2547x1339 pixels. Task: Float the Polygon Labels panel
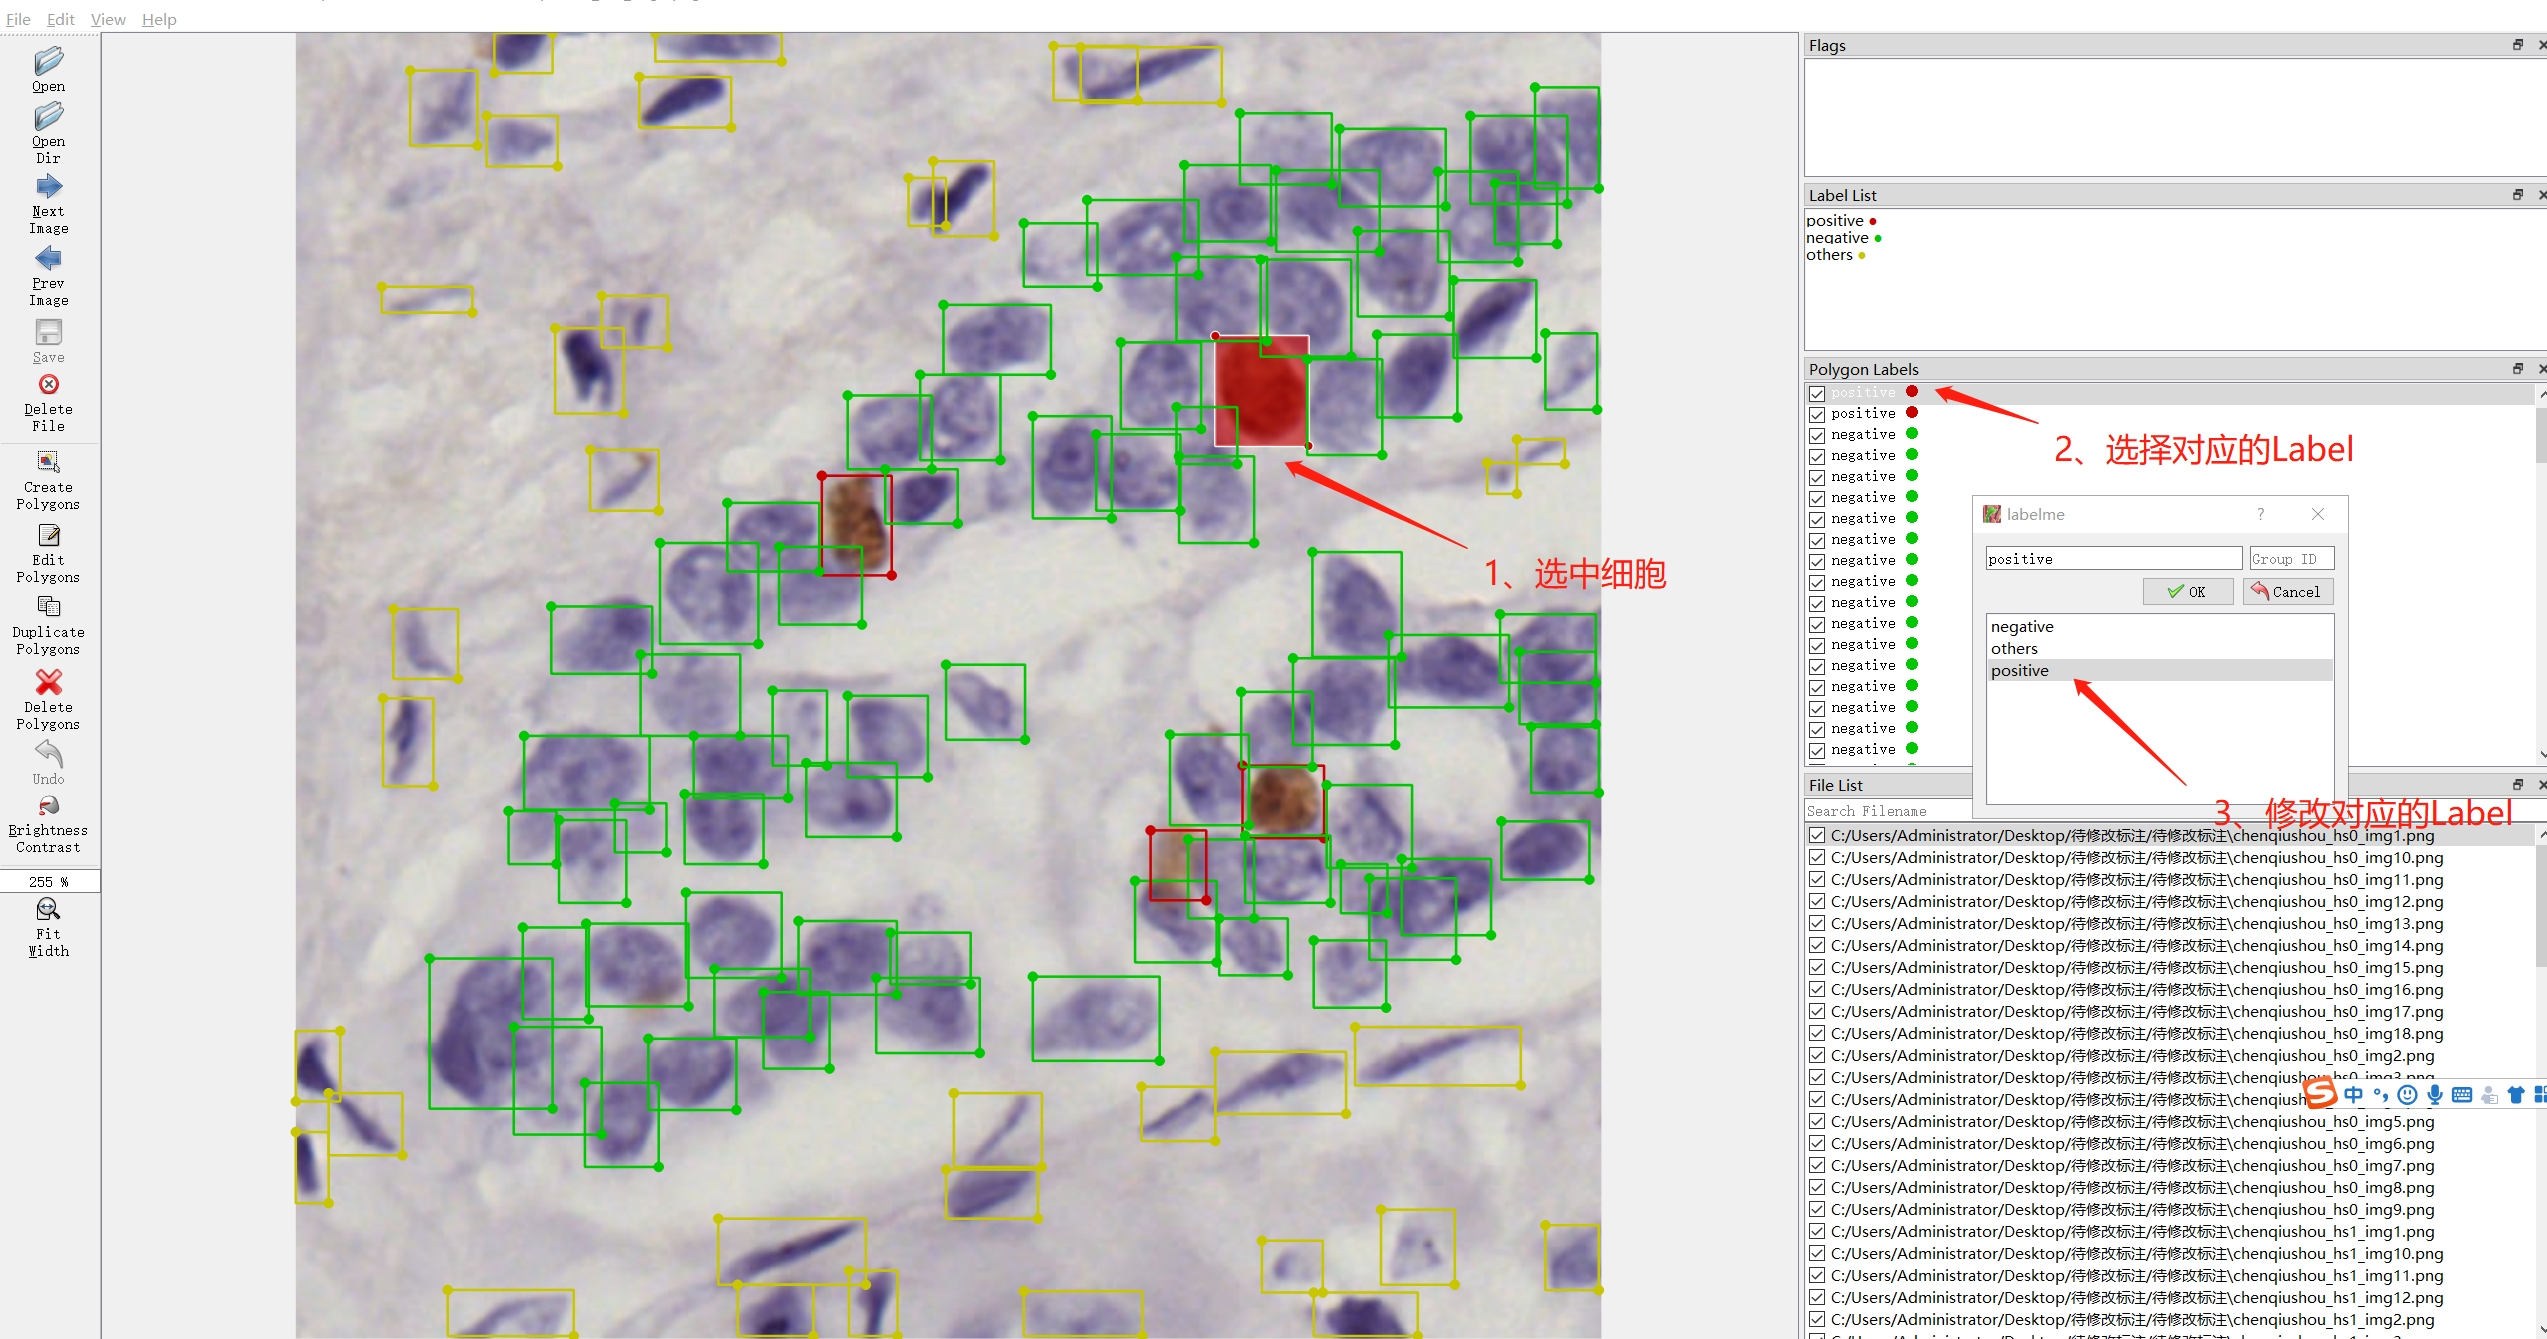click(x=2517, y=369)
